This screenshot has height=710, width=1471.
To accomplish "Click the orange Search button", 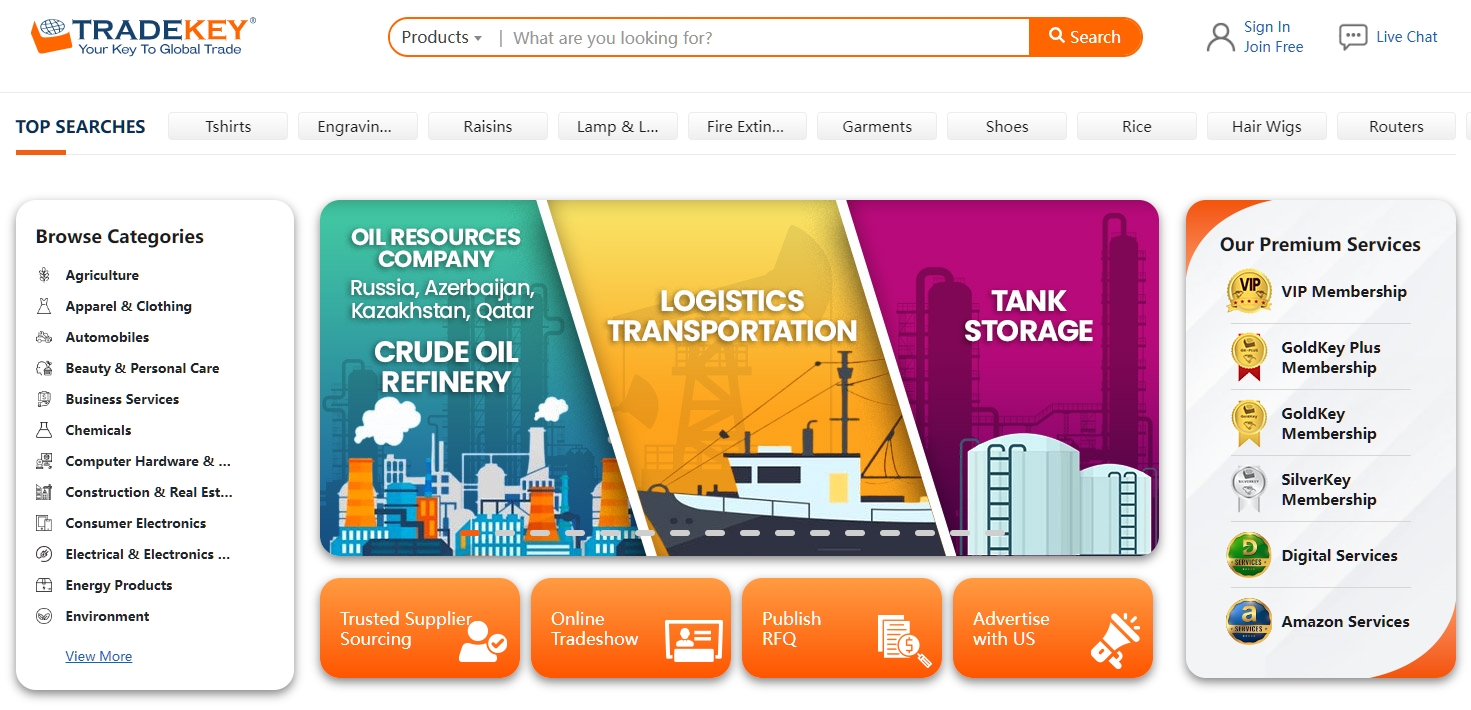I will [x=1085, y=37].
